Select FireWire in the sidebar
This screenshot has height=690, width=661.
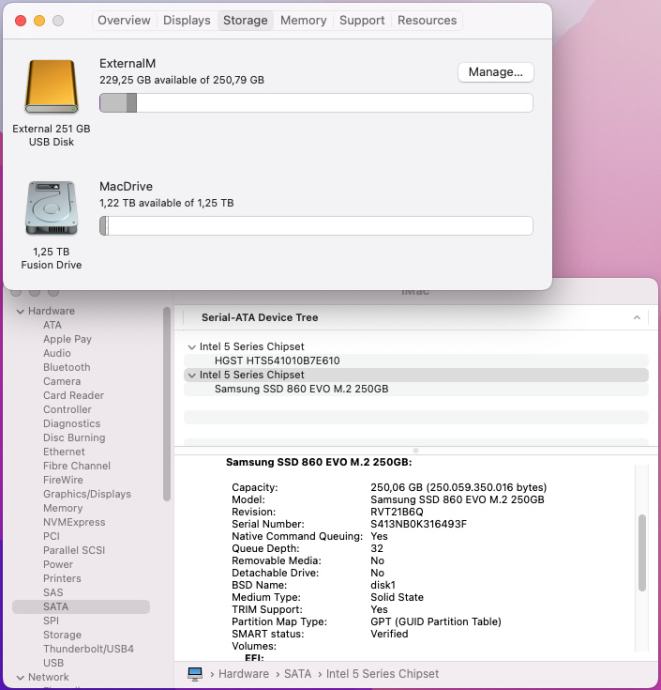(x=63, y=480)
